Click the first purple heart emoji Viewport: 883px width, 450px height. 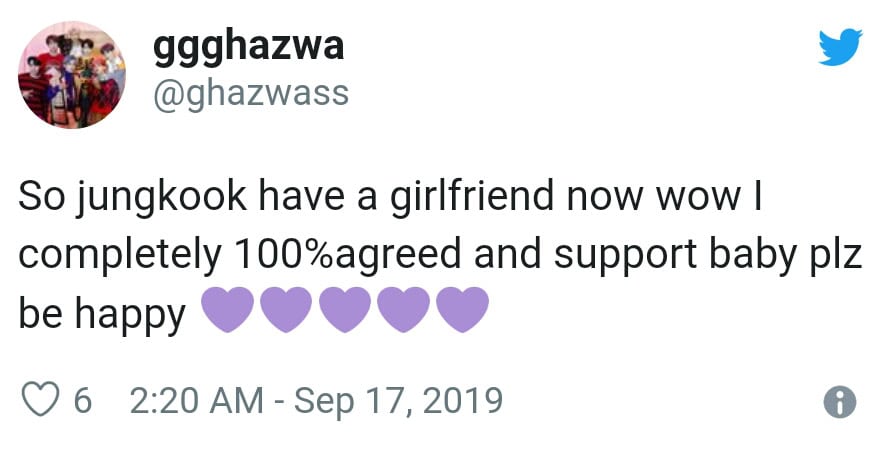[x=229, y=310]
